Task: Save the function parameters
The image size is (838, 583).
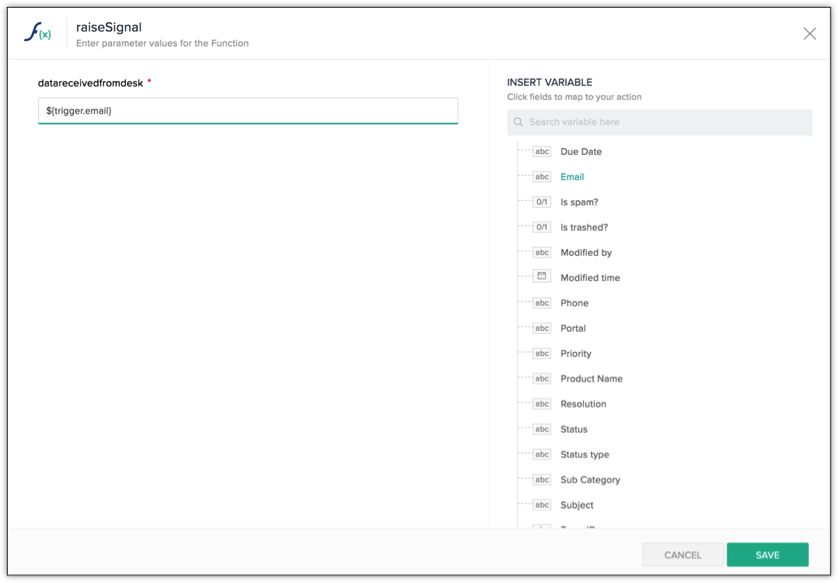Action: pyautogui.click(x=767, y=555)
